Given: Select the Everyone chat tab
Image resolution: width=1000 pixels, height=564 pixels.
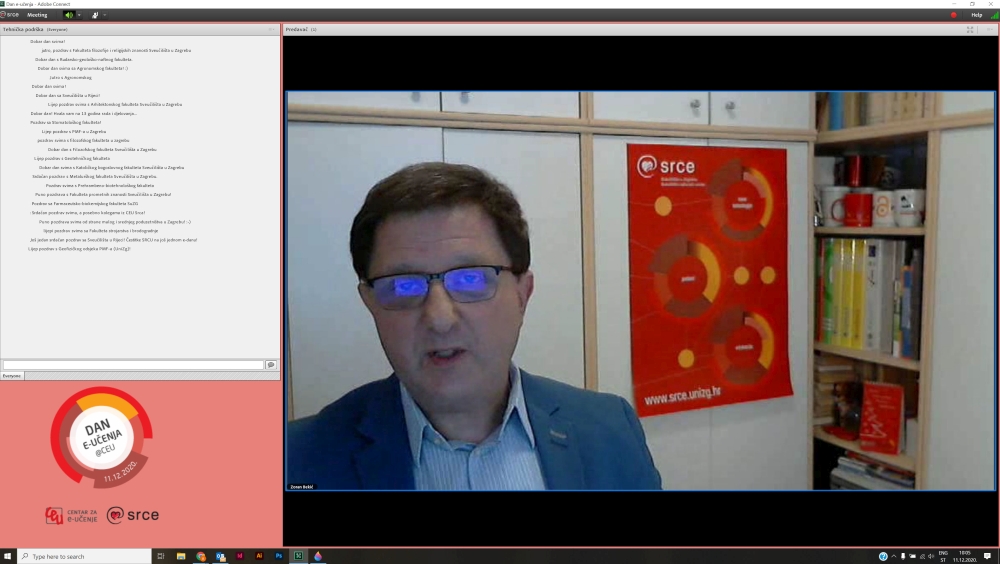Looking at the screenshot, I should (x=12, y=376).
